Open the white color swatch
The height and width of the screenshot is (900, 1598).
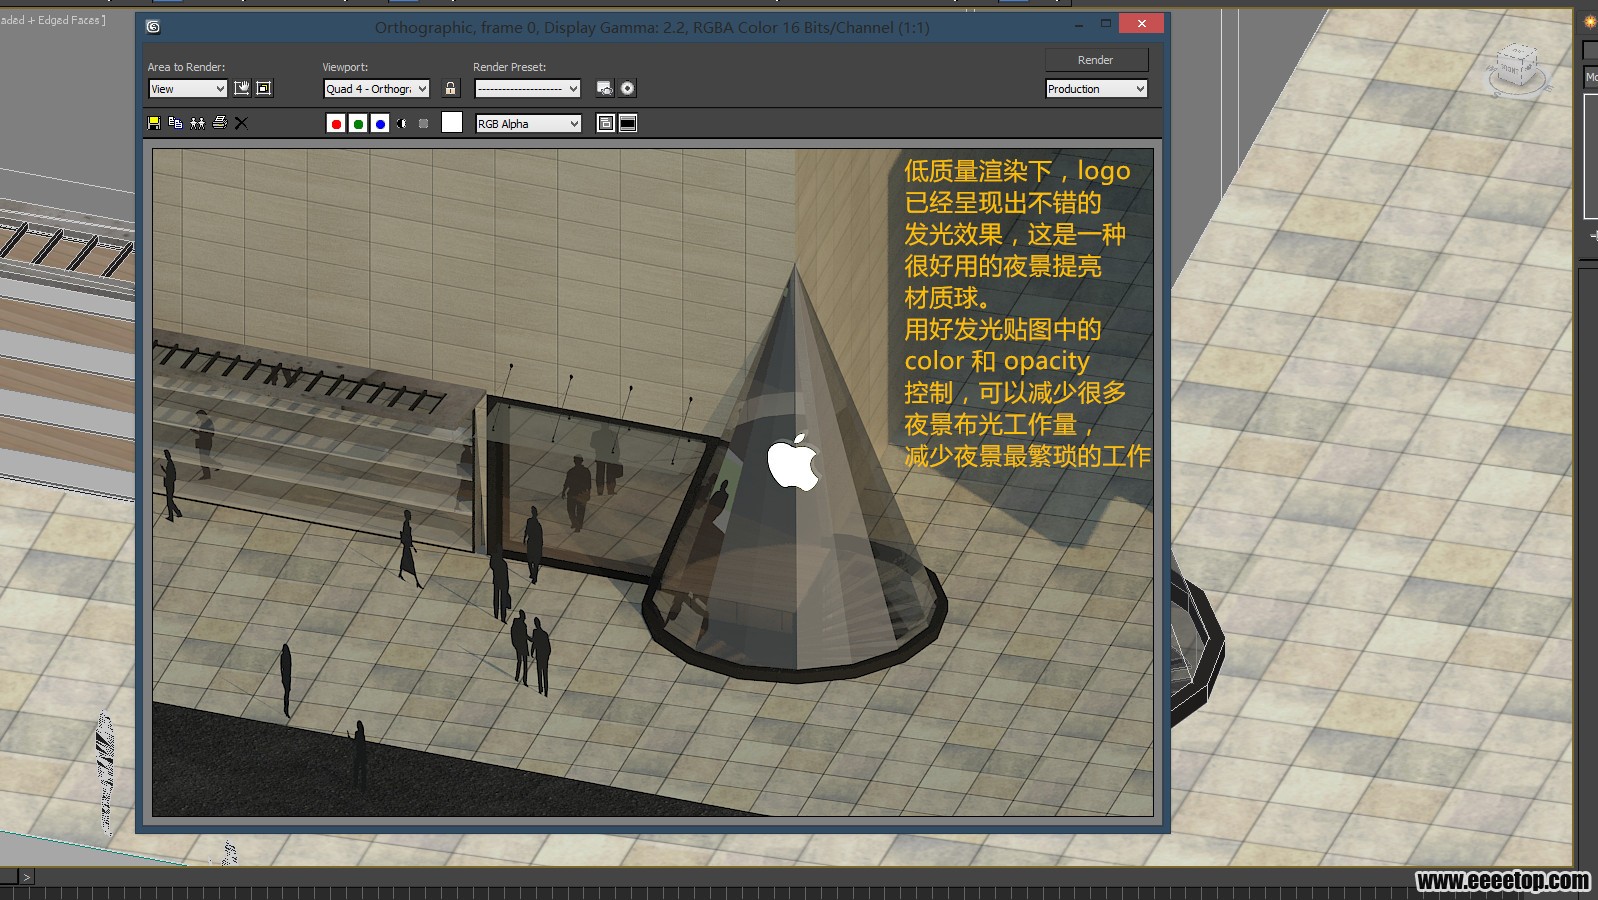click(x=452, y=122)
